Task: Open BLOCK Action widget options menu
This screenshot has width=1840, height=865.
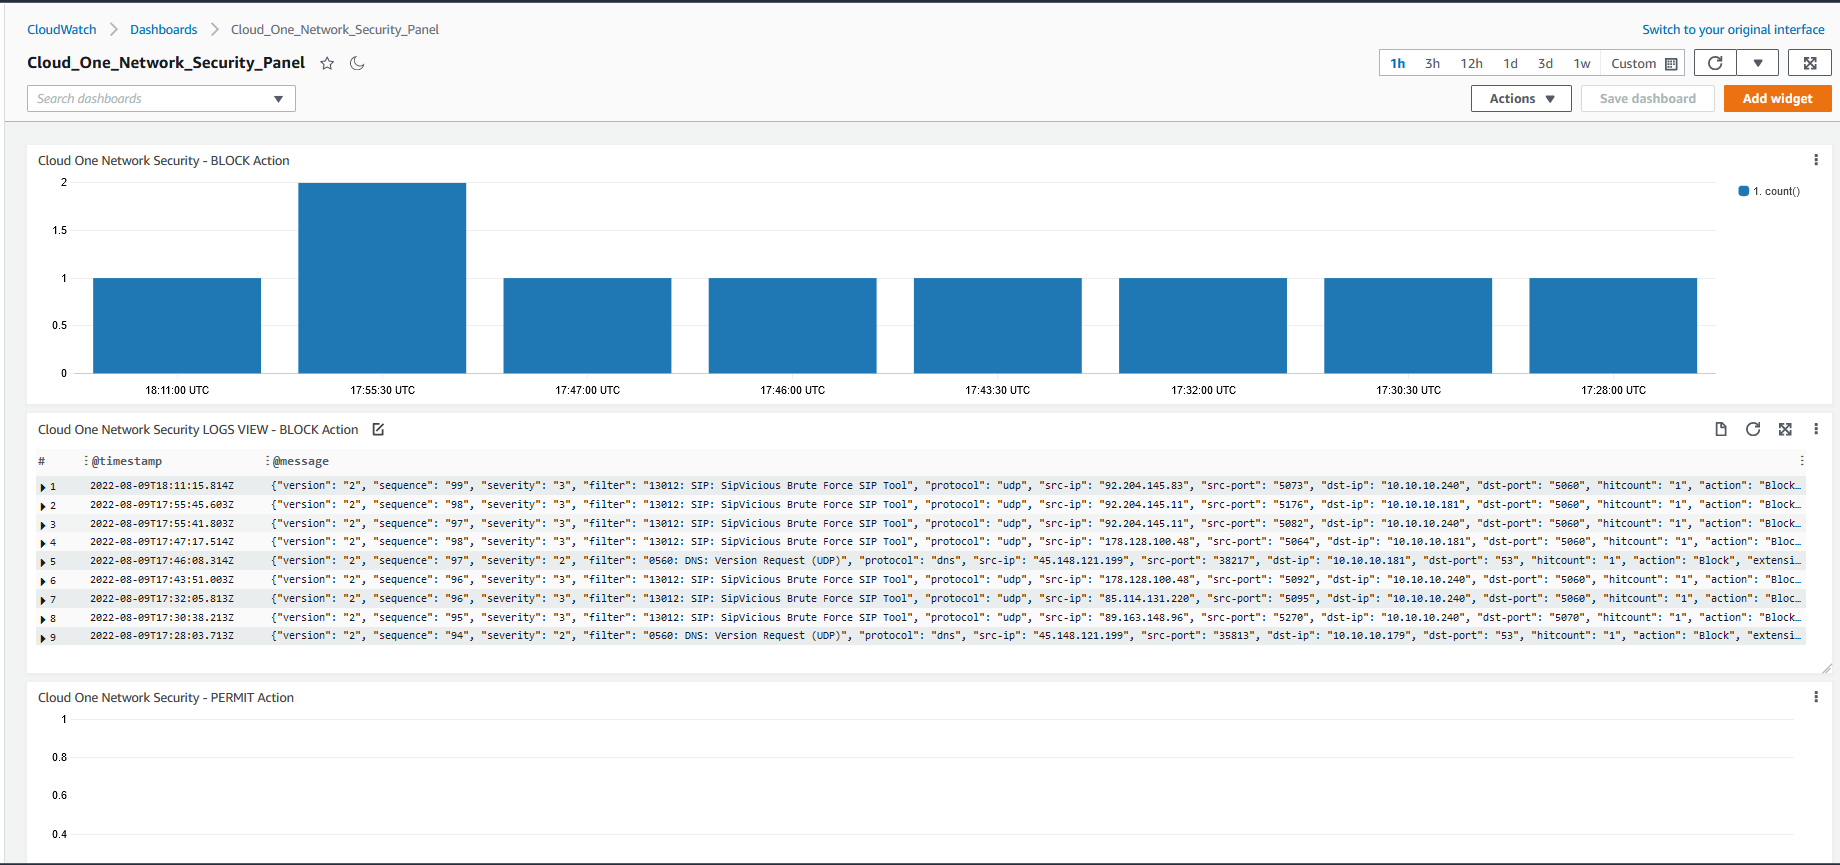Action: click(x=1816, y=160)
